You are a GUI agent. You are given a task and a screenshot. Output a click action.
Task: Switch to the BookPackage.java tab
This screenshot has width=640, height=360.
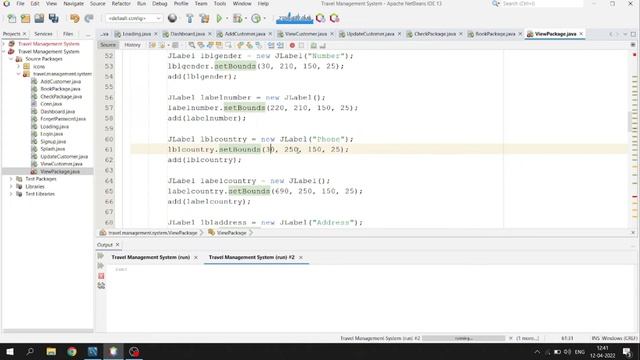click(495, 34)
